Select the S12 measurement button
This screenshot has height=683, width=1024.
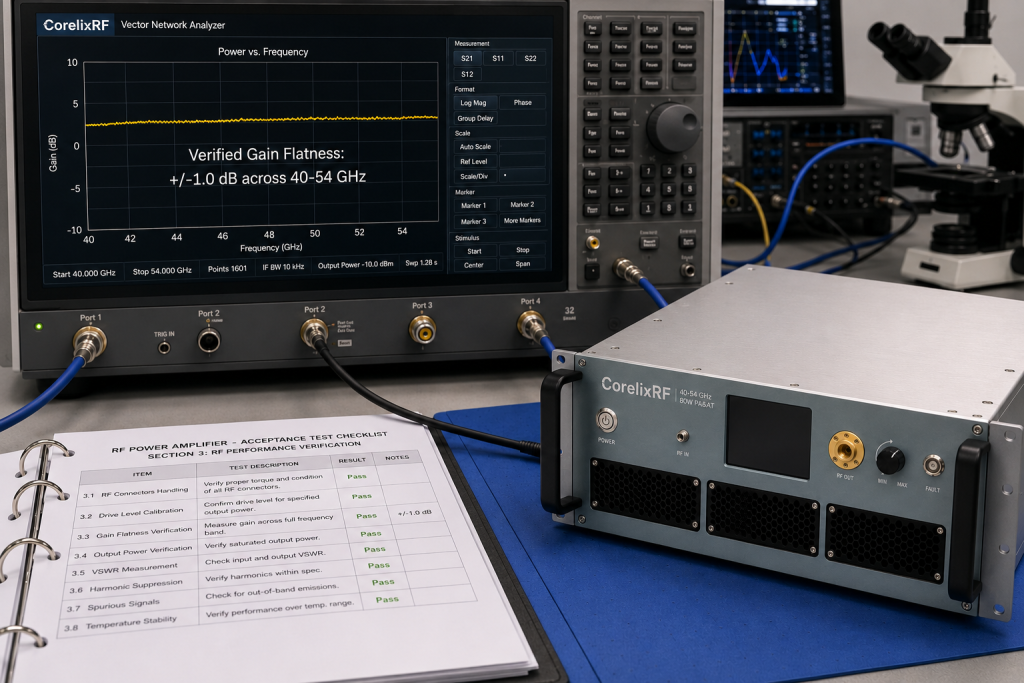(x=467, y=74)
